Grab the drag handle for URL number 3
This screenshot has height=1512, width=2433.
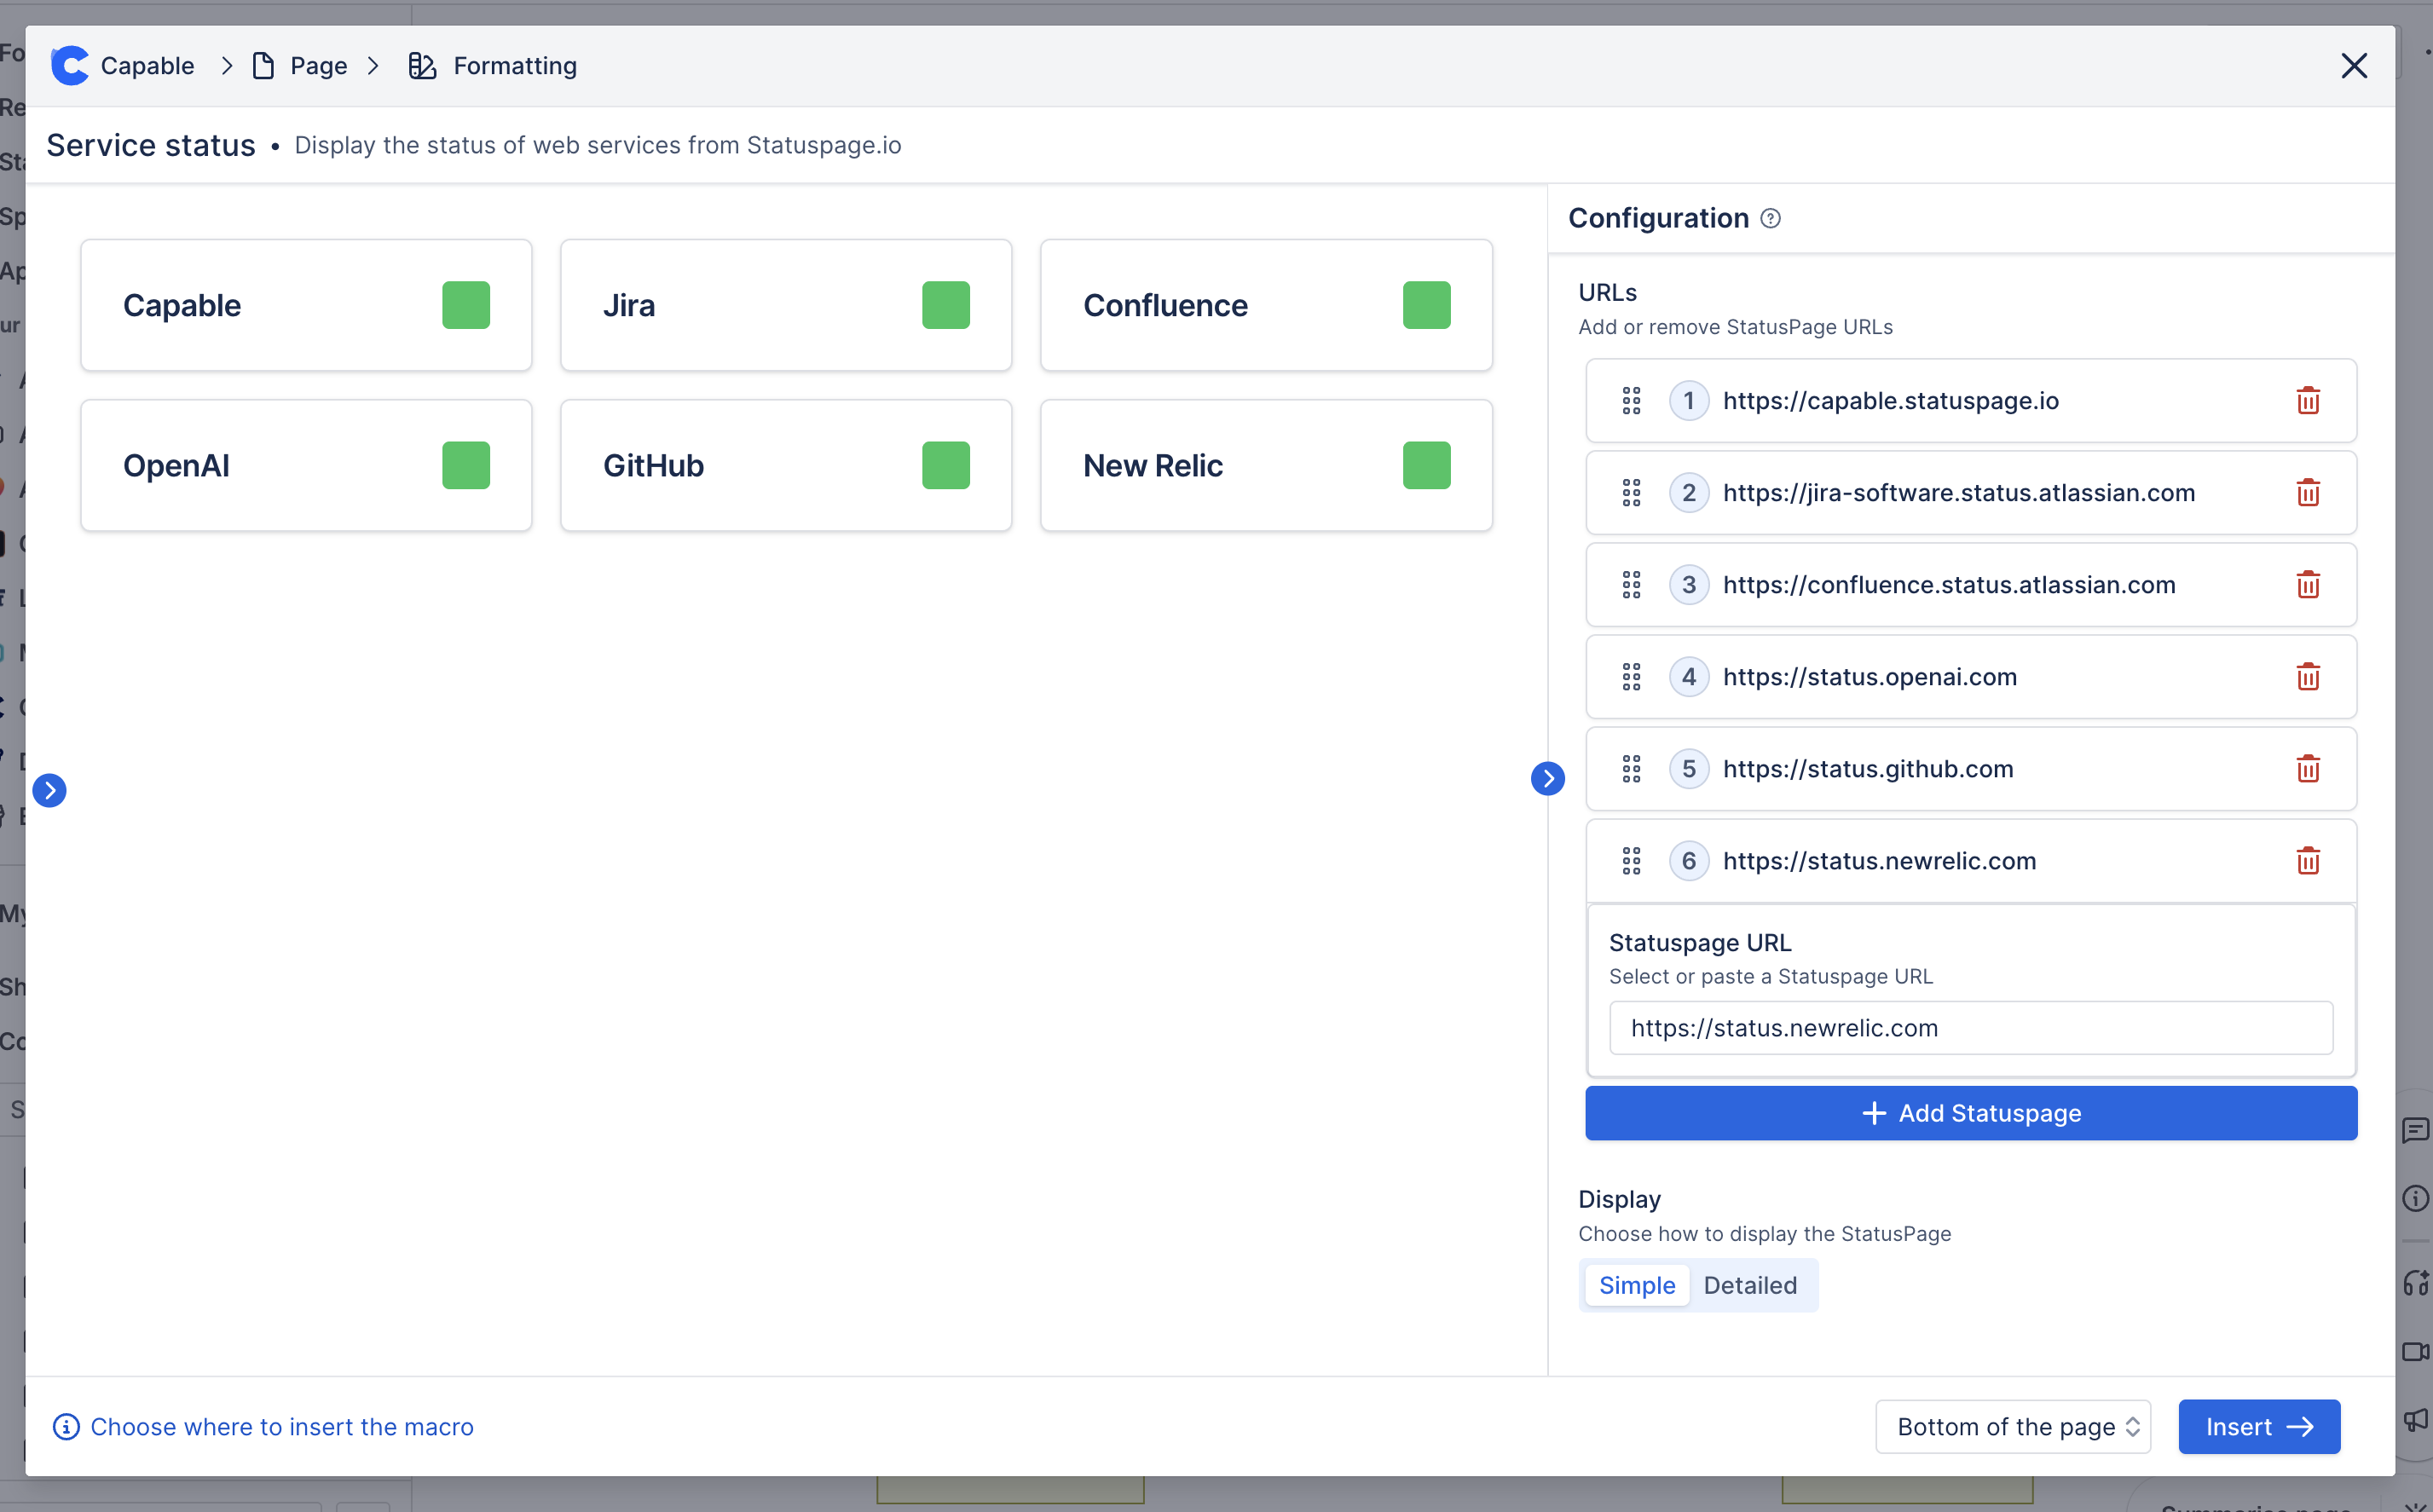coord(1631,585)
